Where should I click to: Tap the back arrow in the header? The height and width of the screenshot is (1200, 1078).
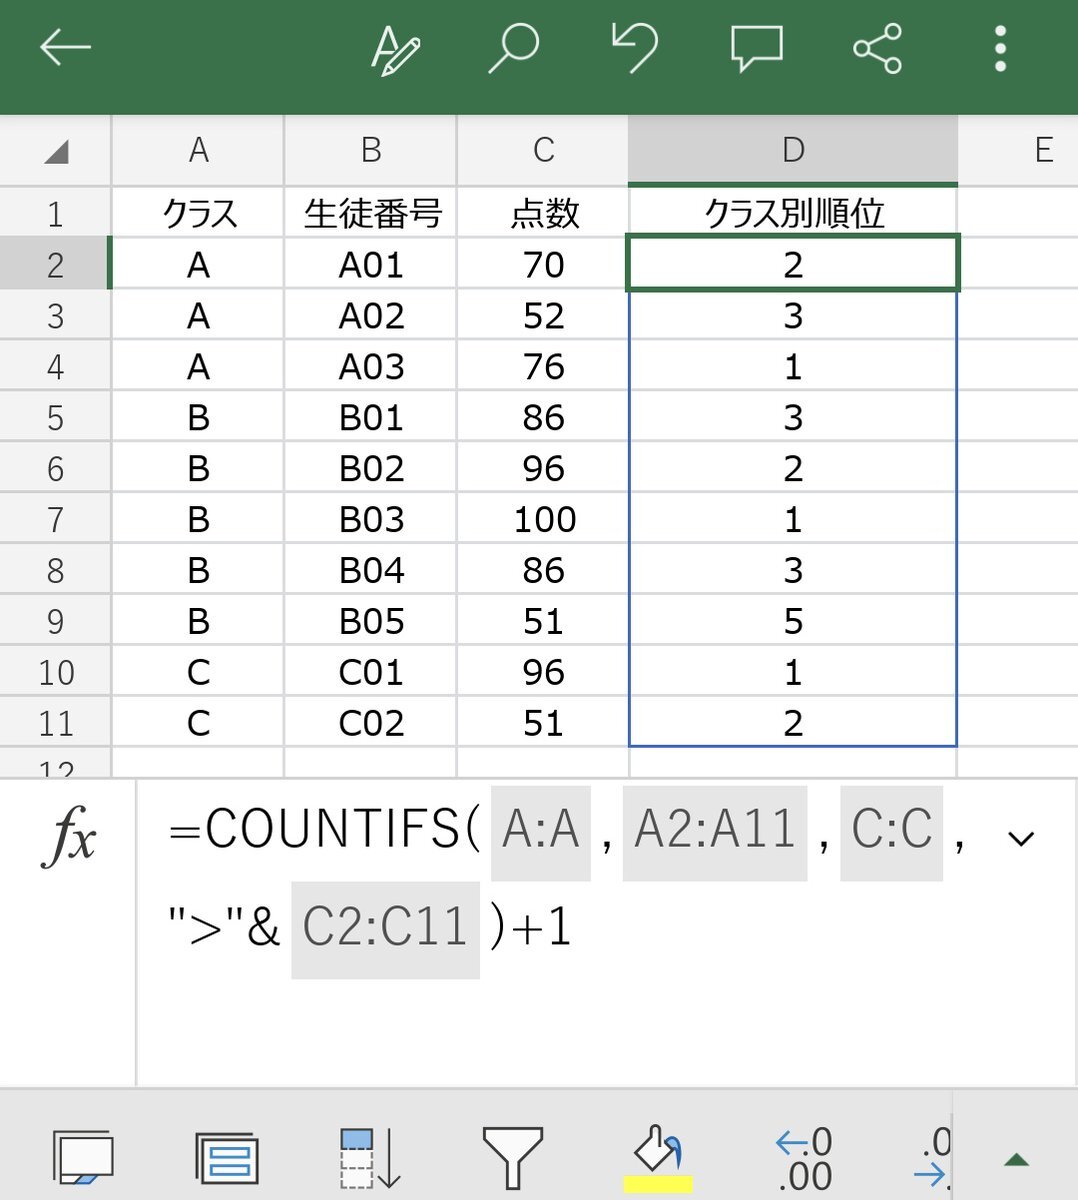(x=66, y=47)
